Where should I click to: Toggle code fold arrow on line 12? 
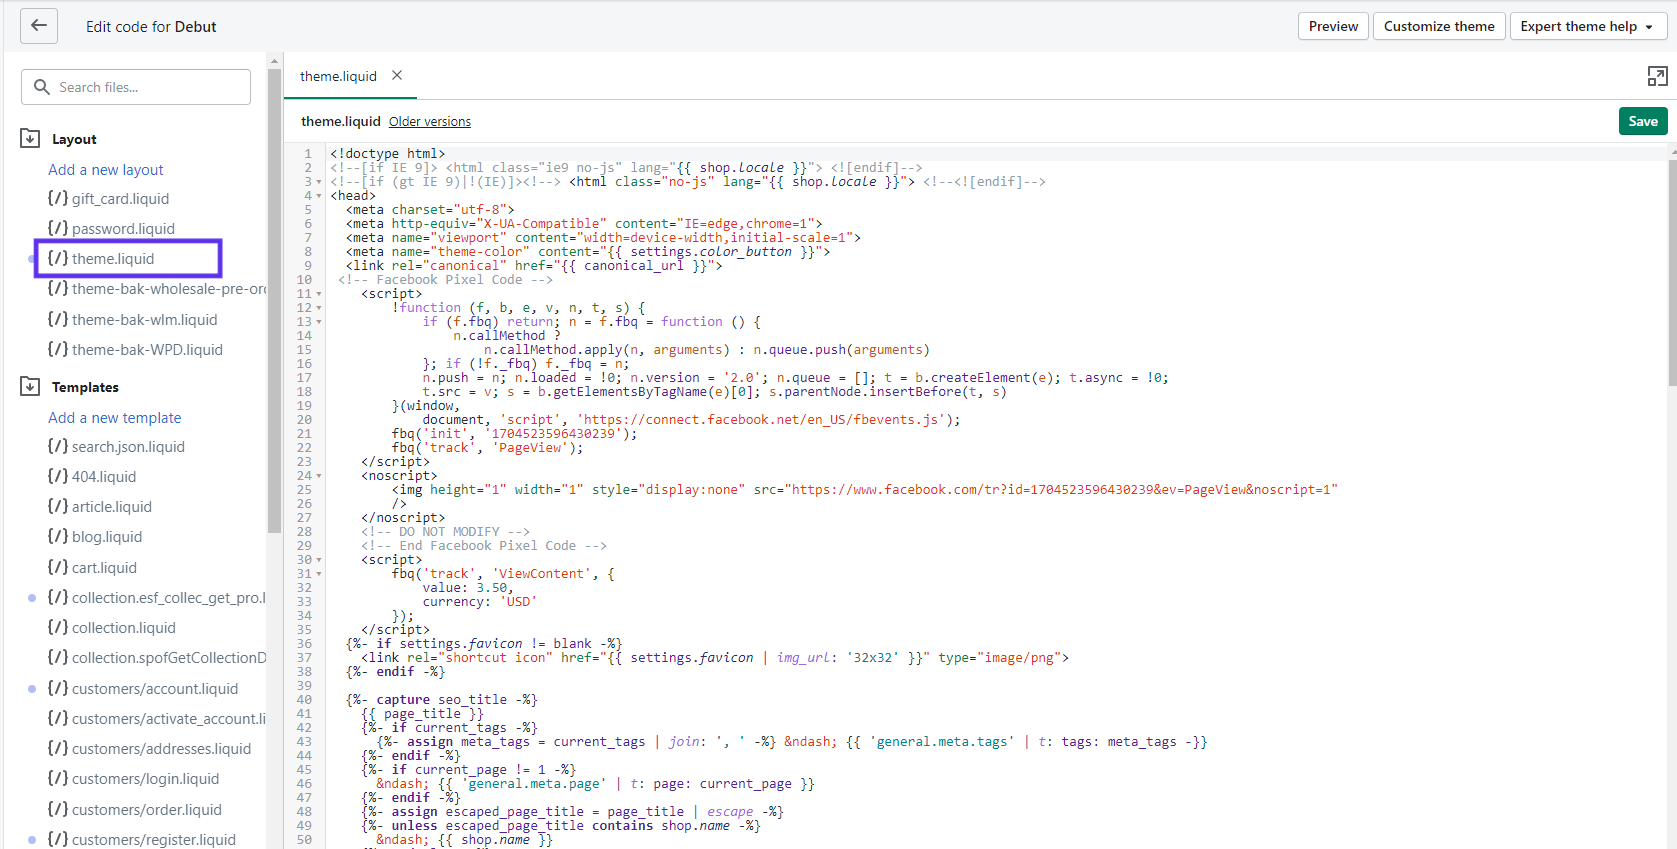(x=319, y=308)
